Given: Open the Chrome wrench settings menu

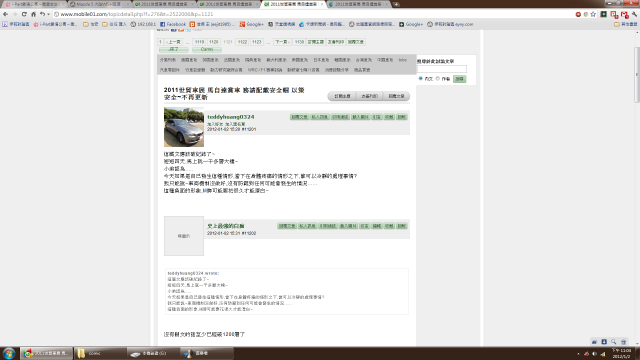Looking at the screenshot, I should pyautogui.click(x=634, y=14).
